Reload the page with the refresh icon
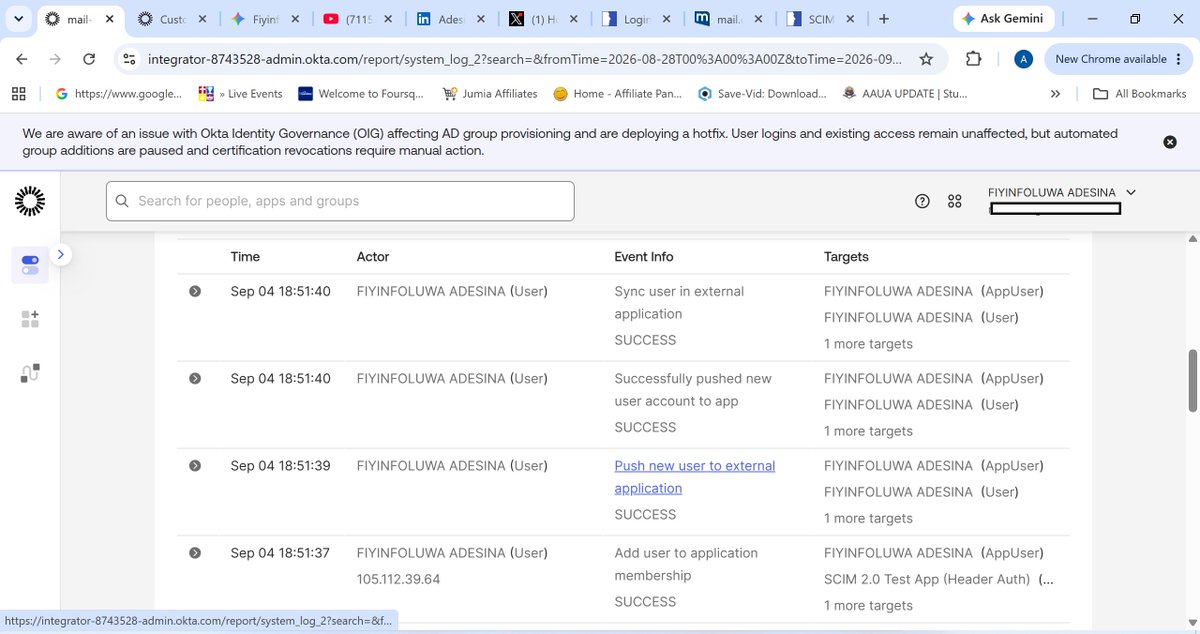Screen dimensions: 1200x634 pyautogui.click(x=89, y=59)
